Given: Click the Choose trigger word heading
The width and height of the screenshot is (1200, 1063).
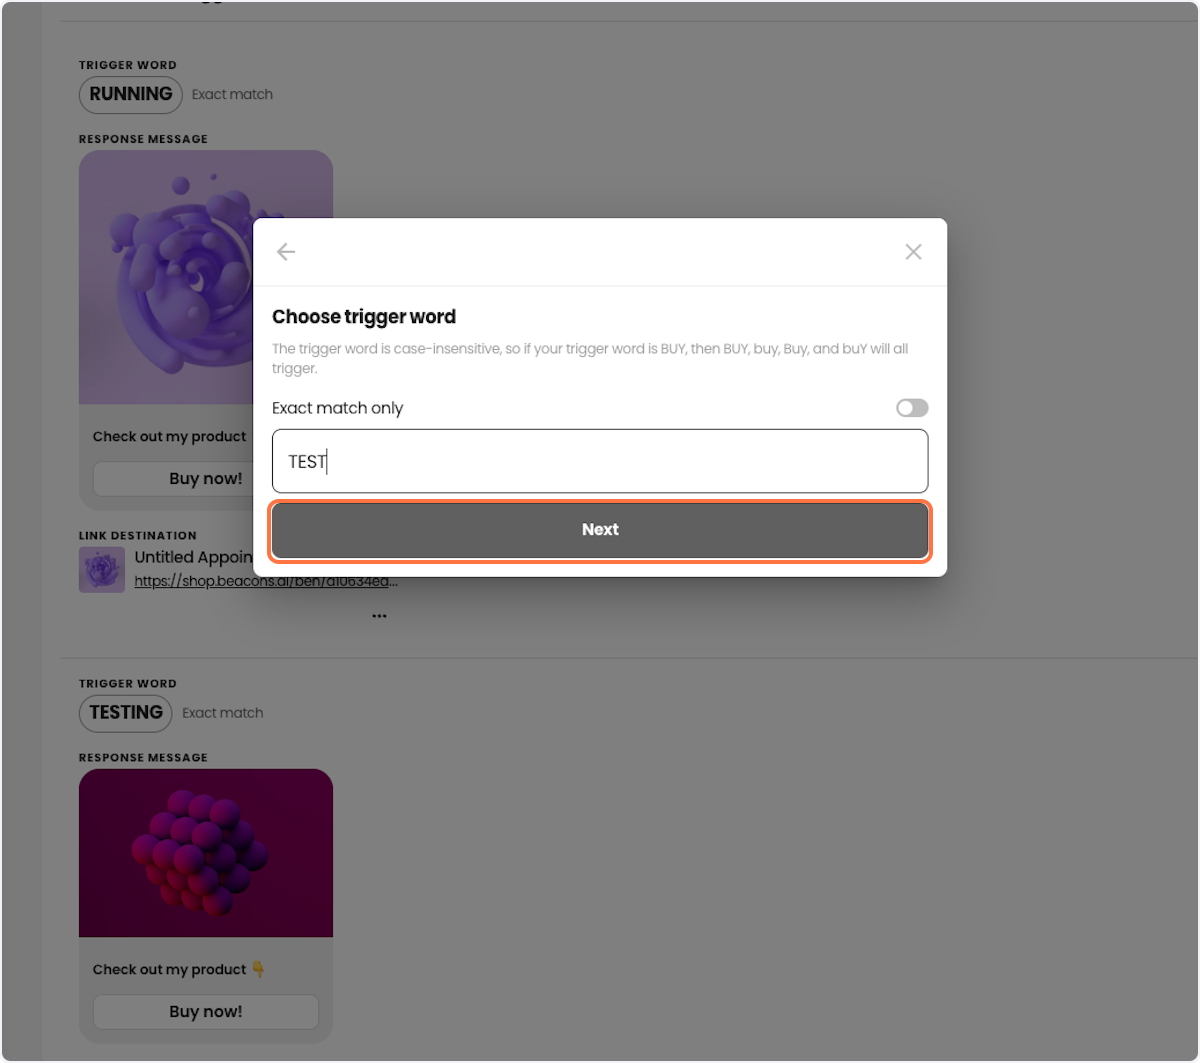Looking at the screenshot, I should pos(364,317).
